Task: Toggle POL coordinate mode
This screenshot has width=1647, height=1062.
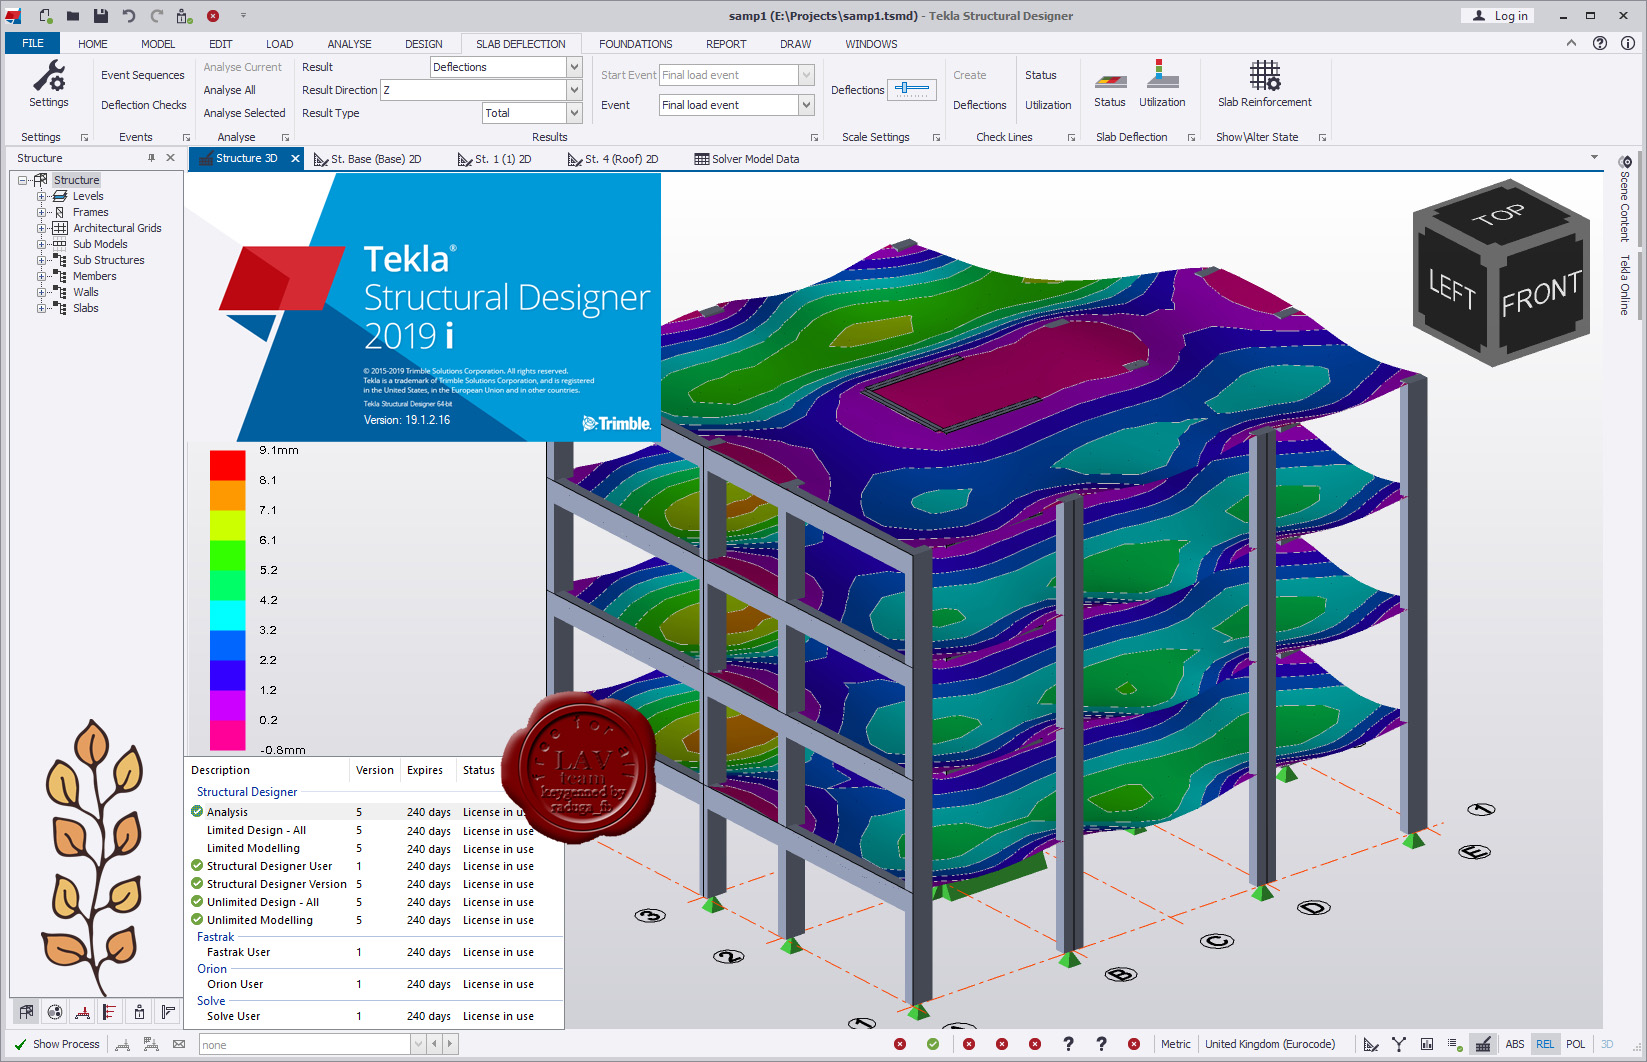Action: [1576, 1044]
